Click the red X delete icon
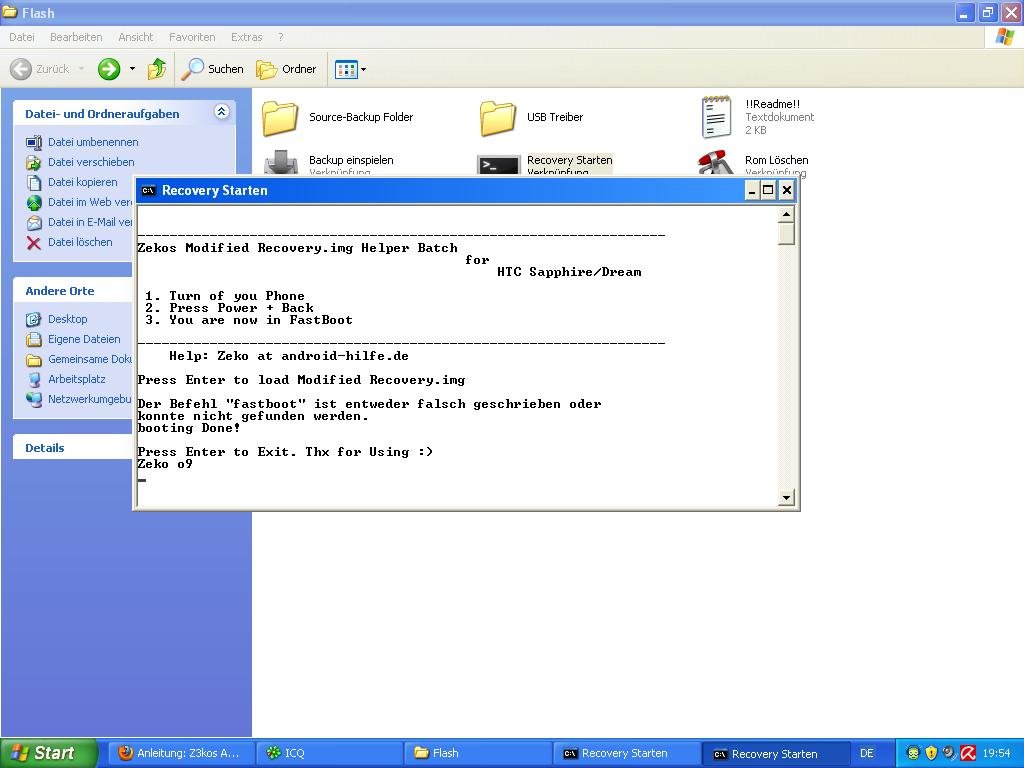 pyautogui.click(x=34, y=243)
